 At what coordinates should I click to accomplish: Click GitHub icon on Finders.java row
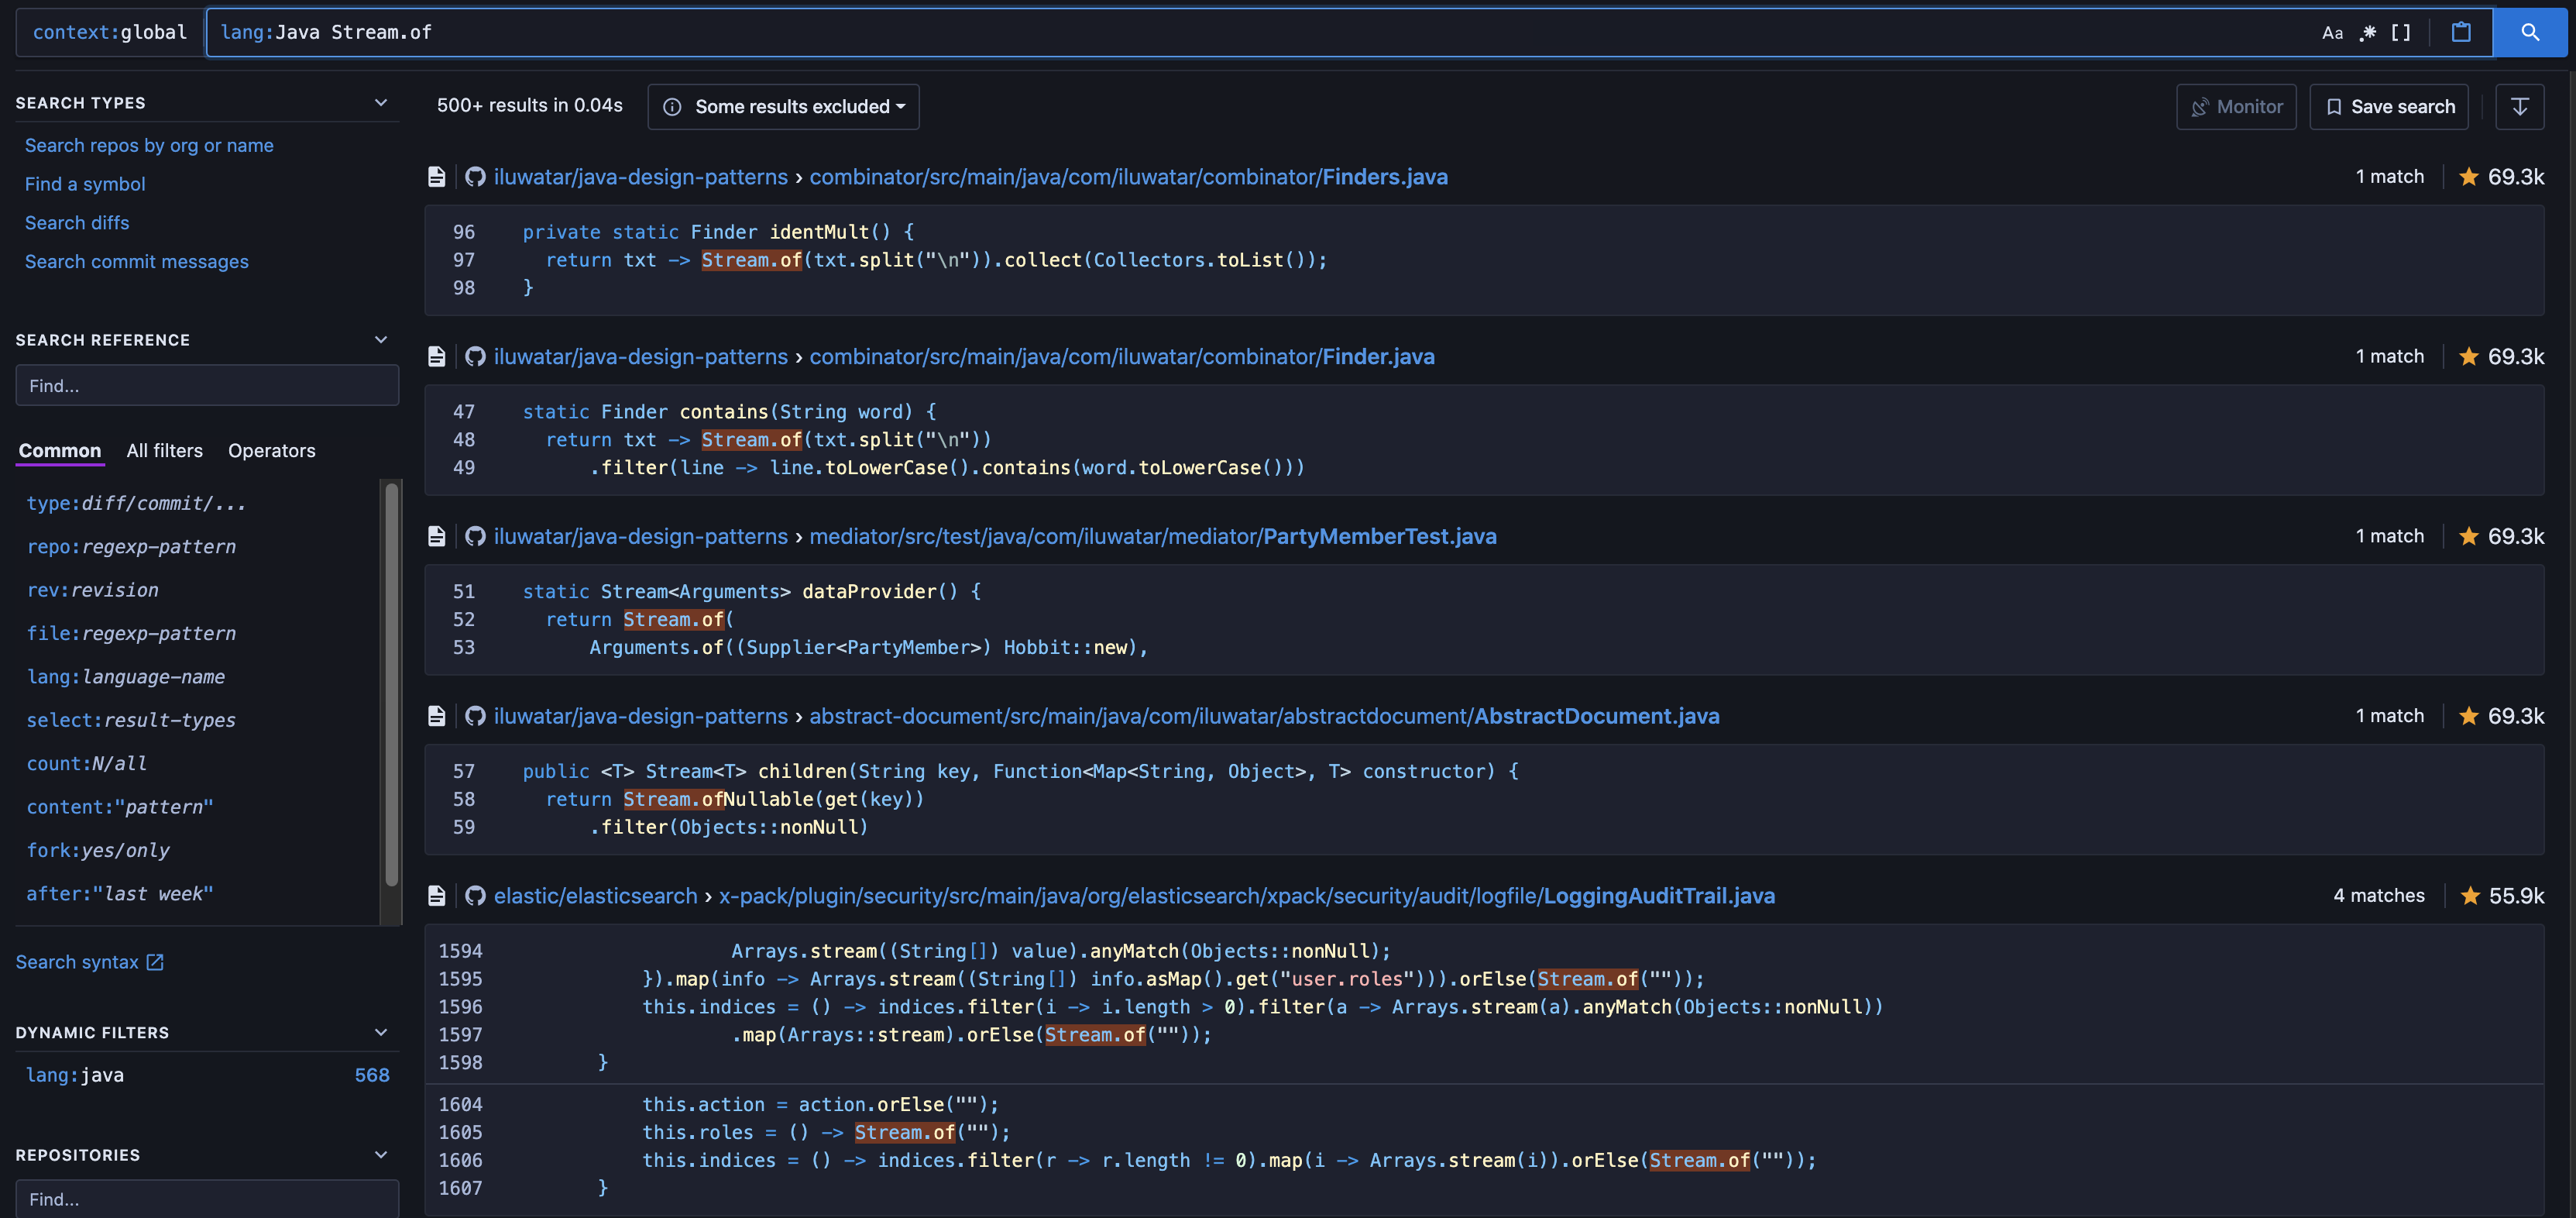[x=475, y=177]
